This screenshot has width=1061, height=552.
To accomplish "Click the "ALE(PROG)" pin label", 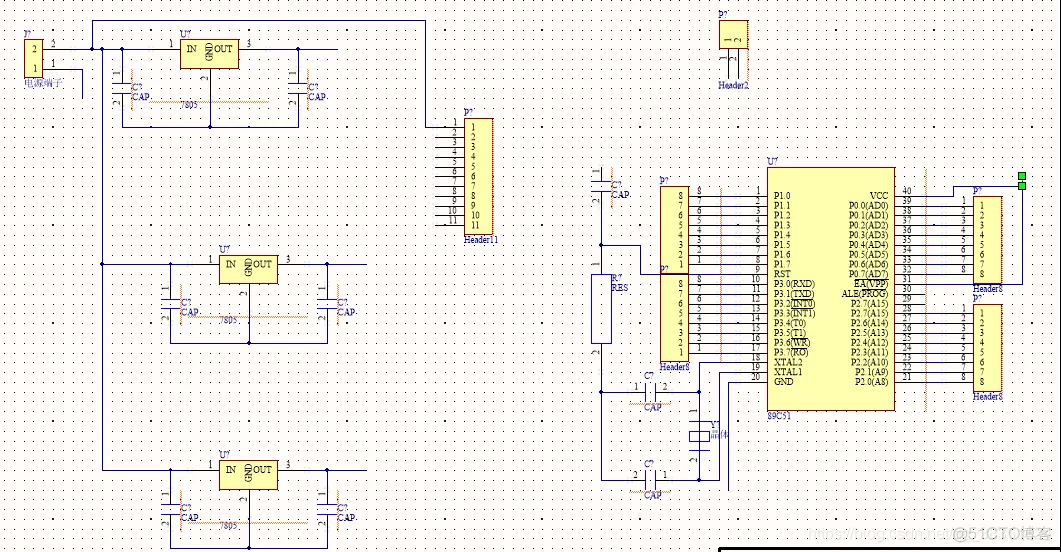I will pyautogui.click(x=864, y=294).
